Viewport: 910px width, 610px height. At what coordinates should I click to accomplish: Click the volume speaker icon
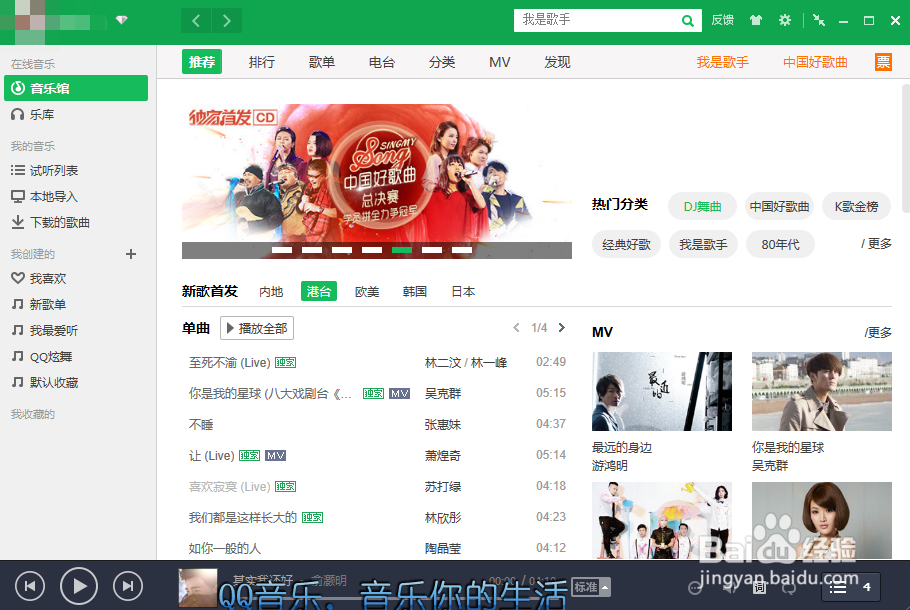tap(727, 588)
